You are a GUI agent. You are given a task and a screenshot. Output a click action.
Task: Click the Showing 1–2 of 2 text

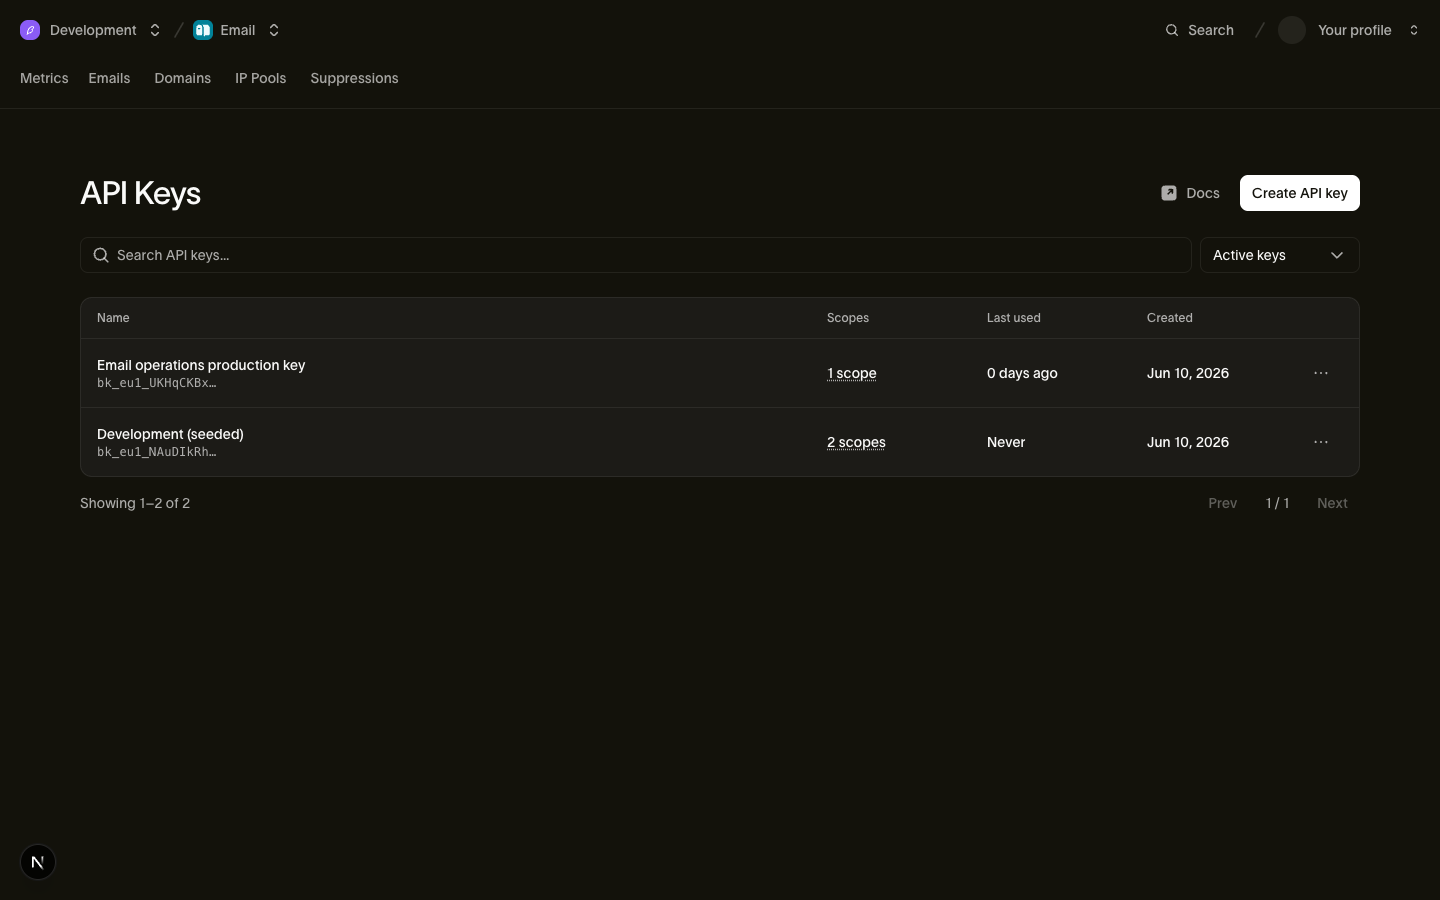click(x=135, y=503)
